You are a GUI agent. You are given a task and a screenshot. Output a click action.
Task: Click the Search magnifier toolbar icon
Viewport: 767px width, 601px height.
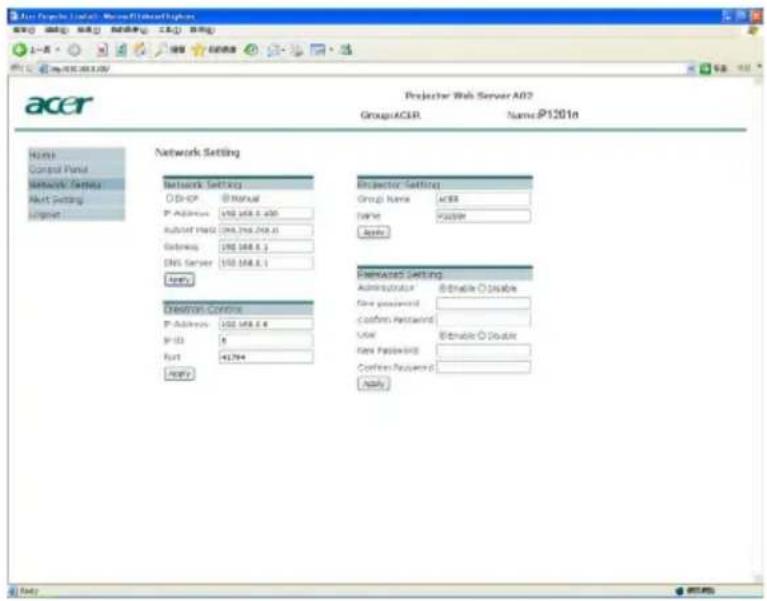(160, 49)
